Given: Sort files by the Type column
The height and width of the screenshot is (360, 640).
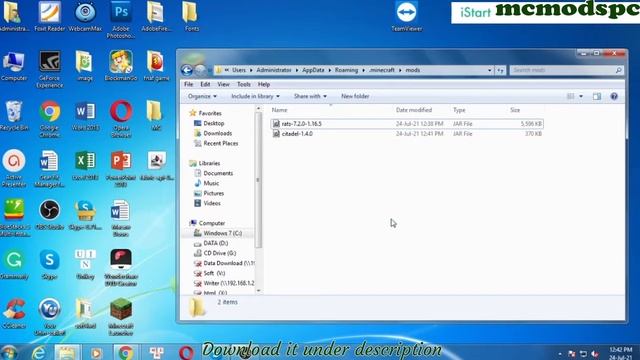Looking at the screenshot, I should click(459, 110).
